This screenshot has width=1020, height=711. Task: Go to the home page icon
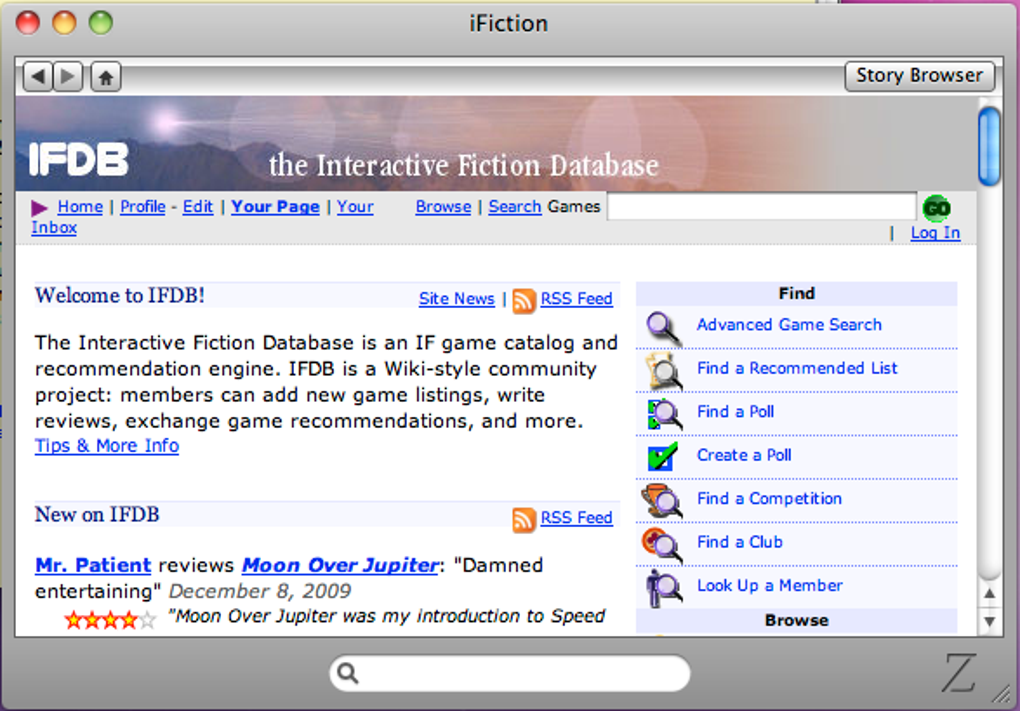(x=105, y=76)
